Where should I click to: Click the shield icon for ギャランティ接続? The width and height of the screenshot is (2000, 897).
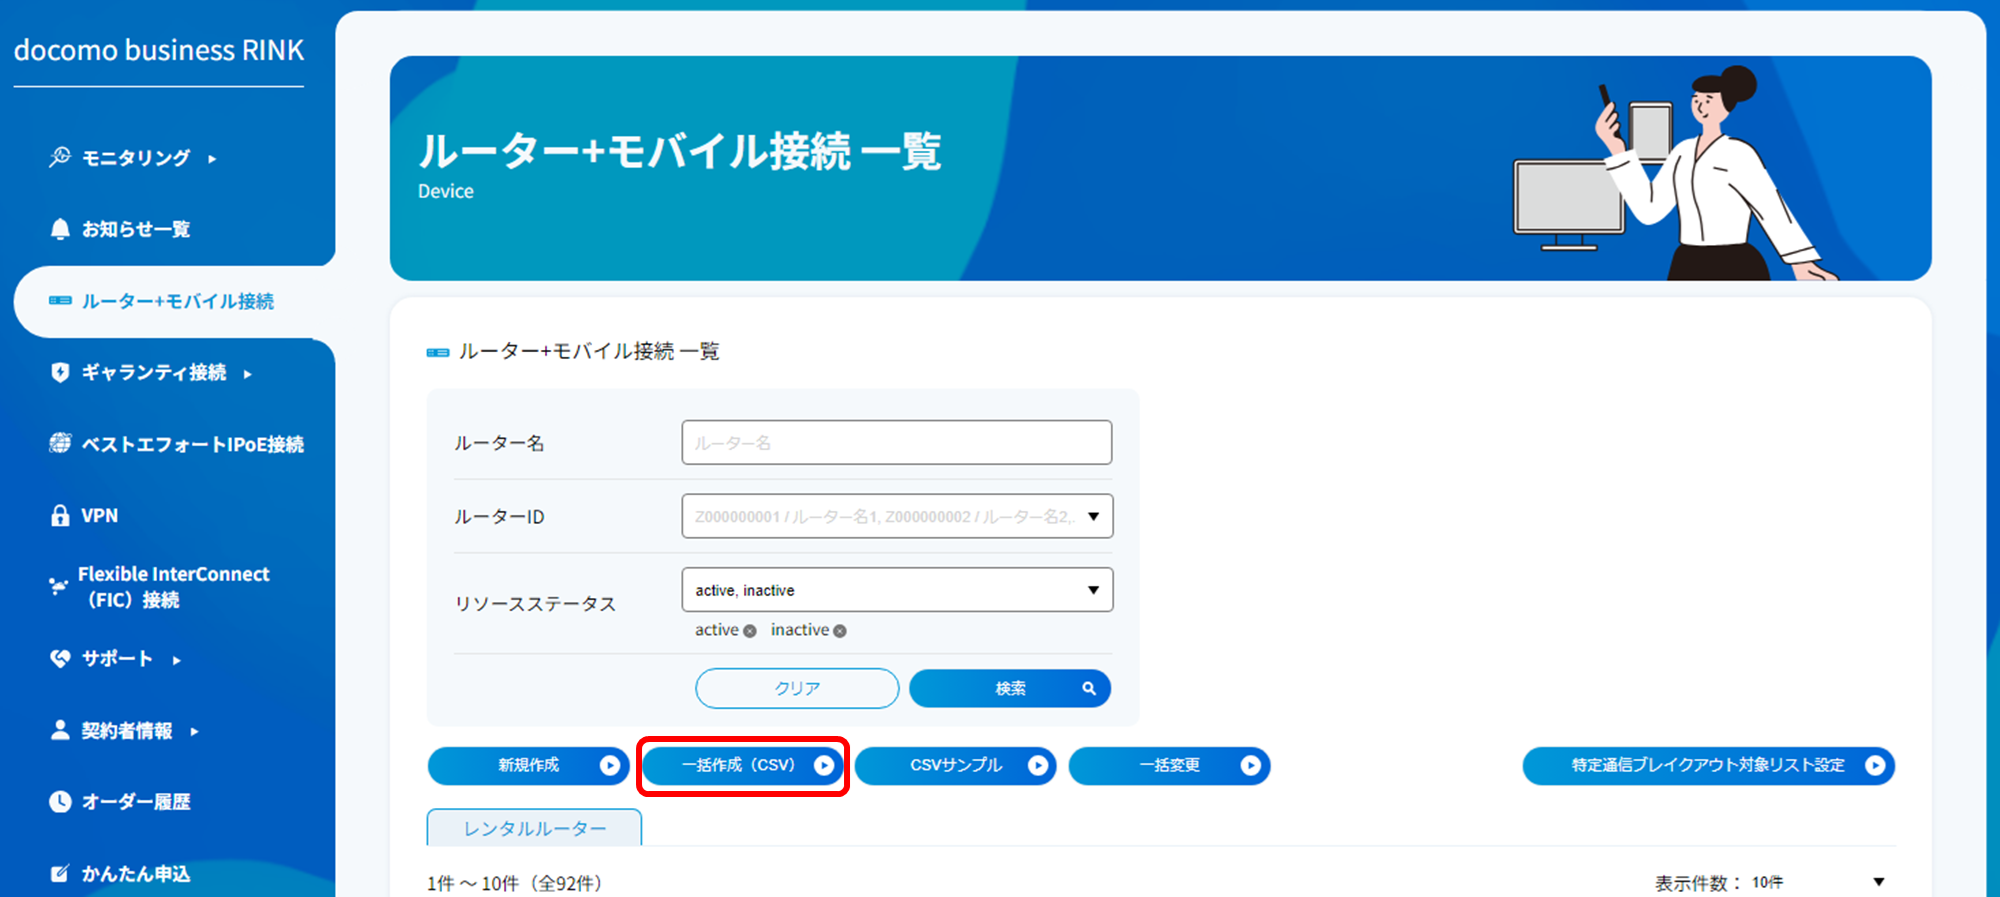[x=60, y=372]
